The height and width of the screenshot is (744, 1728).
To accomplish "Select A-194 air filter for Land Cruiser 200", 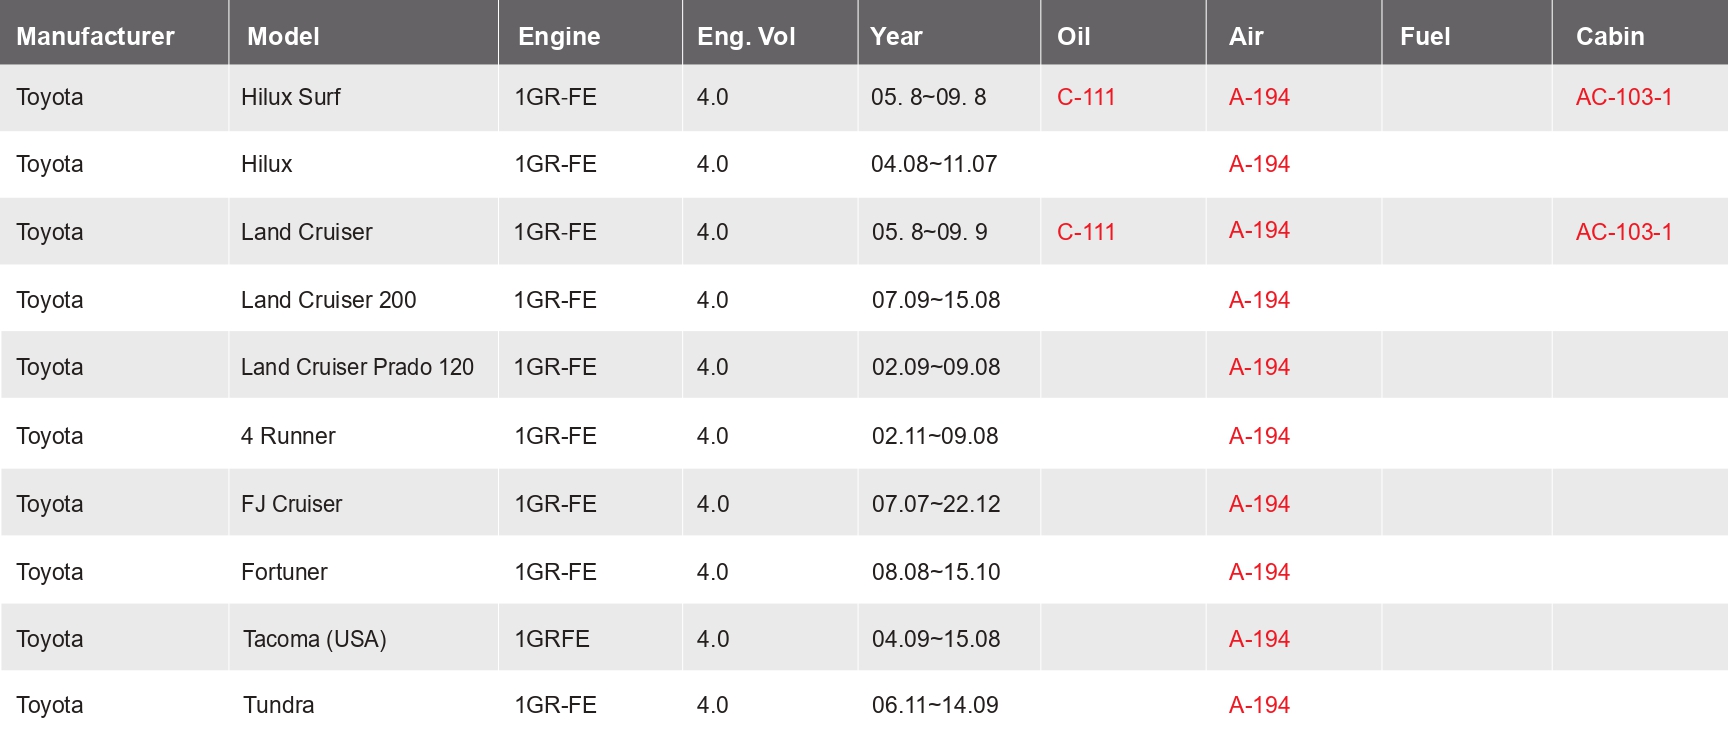I will click(1259, 300).
